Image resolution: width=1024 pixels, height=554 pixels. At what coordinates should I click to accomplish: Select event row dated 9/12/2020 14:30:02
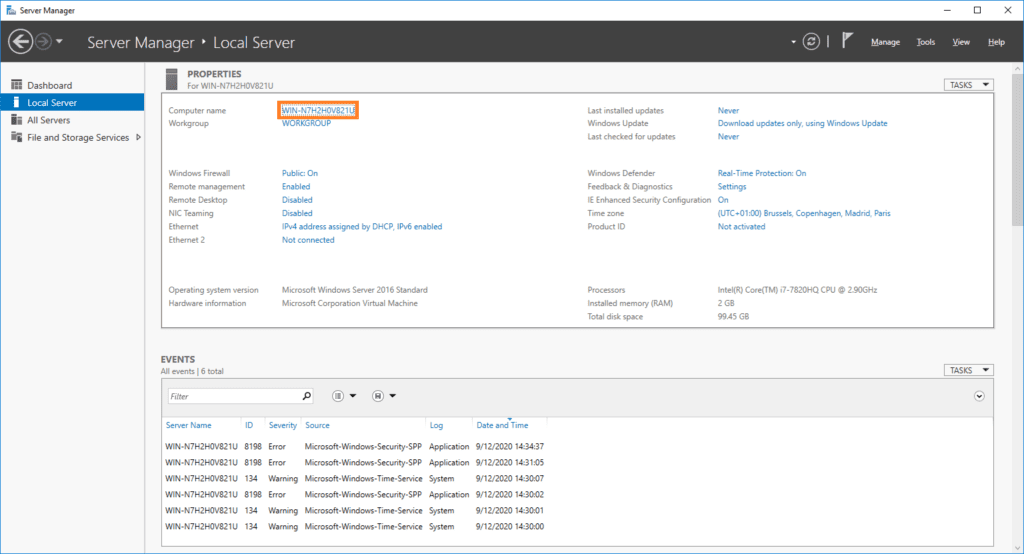355,495
